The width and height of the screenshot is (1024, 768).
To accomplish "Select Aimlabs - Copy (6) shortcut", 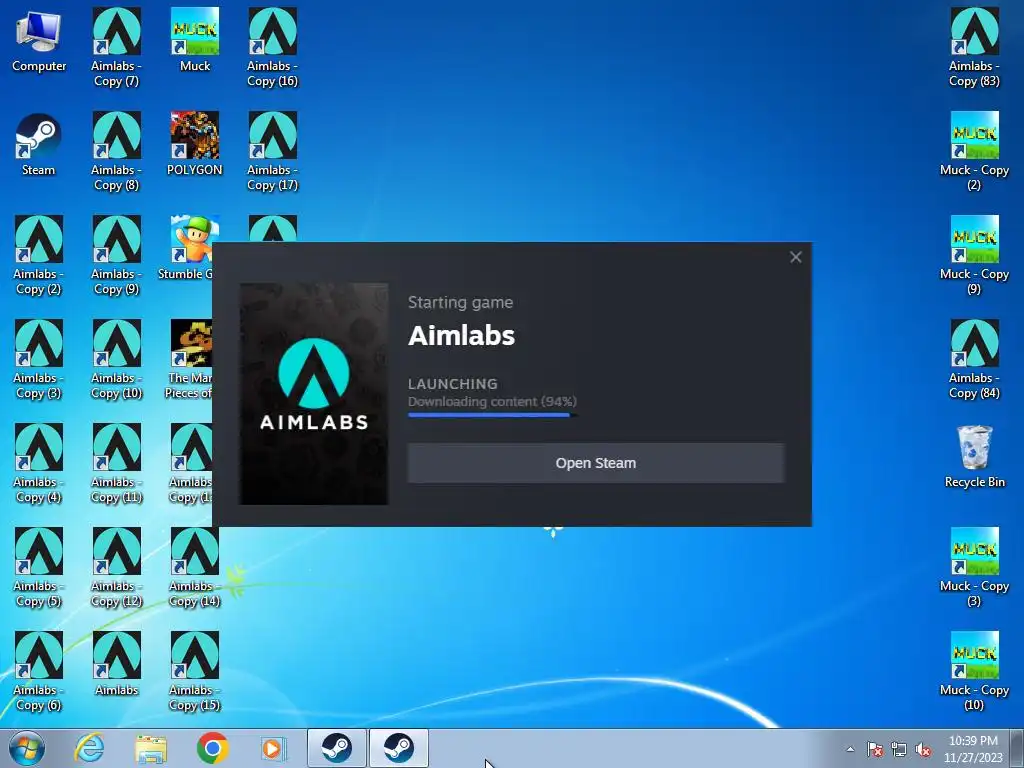I will [x=39, y=671].
